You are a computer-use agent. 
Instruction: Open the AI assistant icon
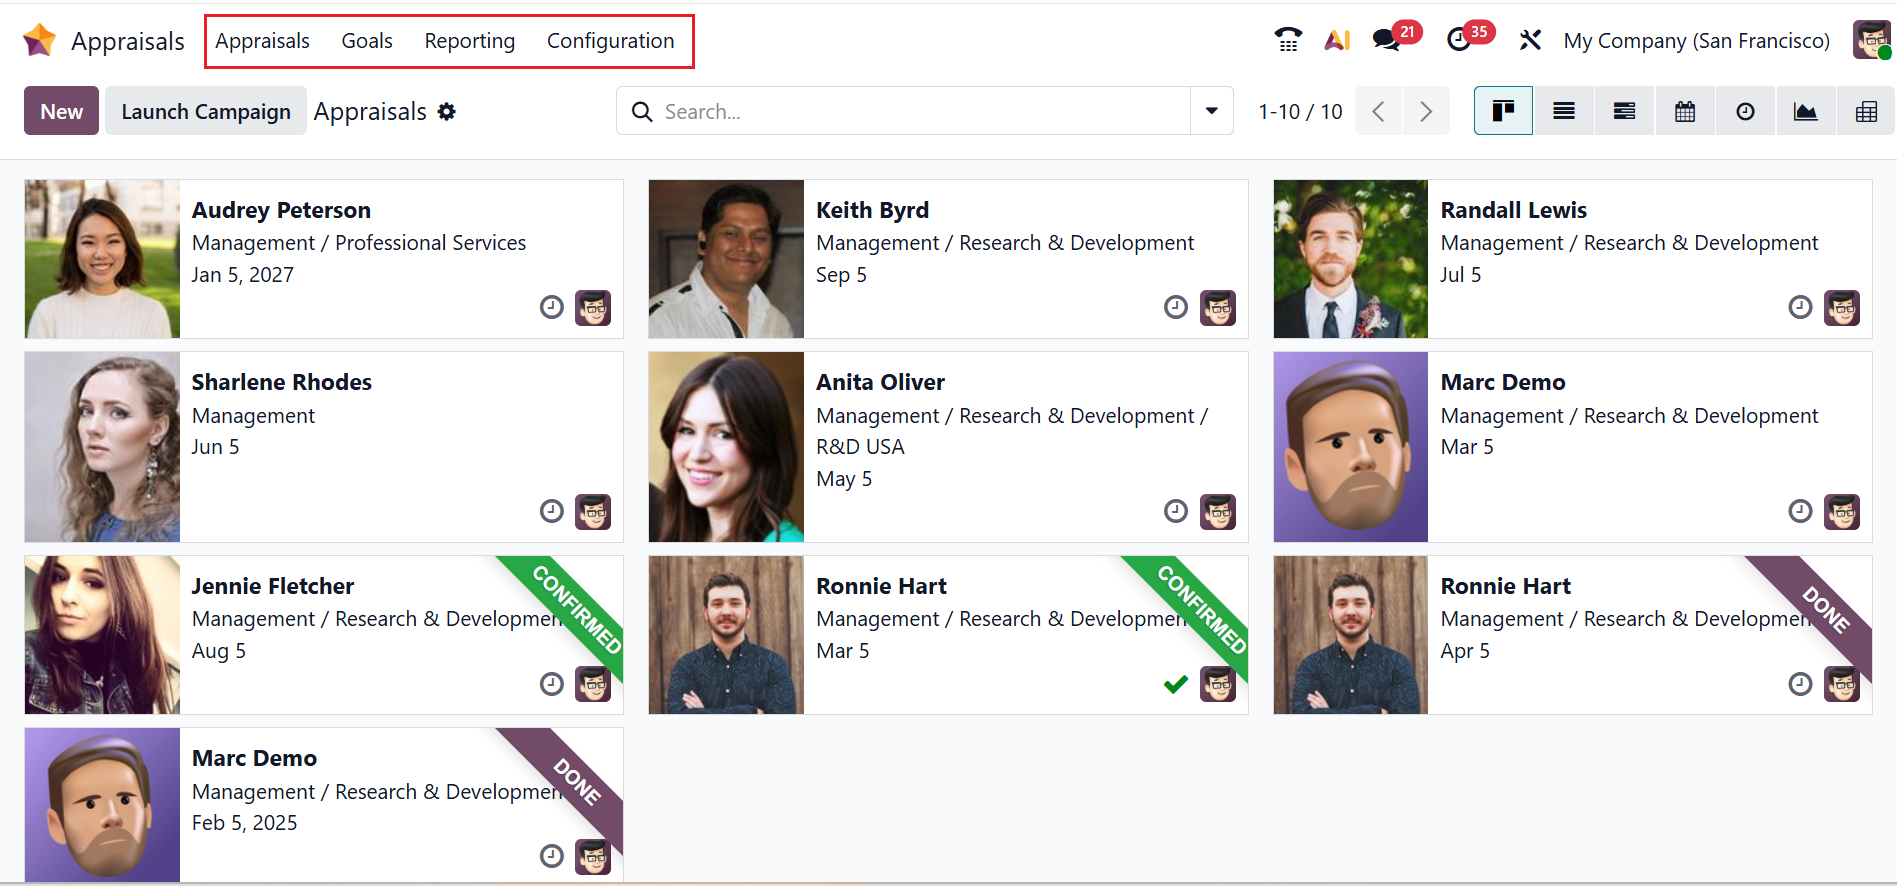(x=1337, y=40)
